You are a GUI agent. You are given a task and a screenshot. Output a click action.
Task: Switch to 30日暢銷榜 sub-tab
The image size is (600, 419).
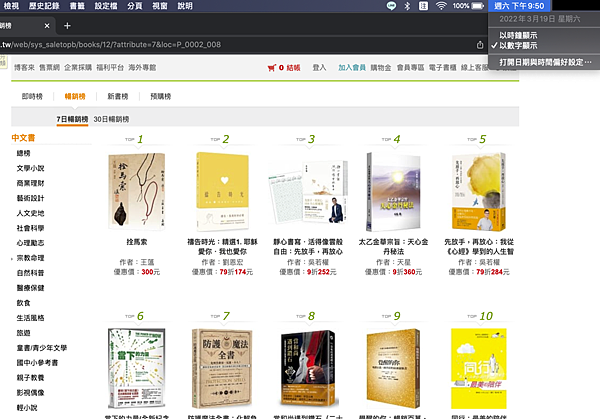pyautogui.click(x=111, y=119)
